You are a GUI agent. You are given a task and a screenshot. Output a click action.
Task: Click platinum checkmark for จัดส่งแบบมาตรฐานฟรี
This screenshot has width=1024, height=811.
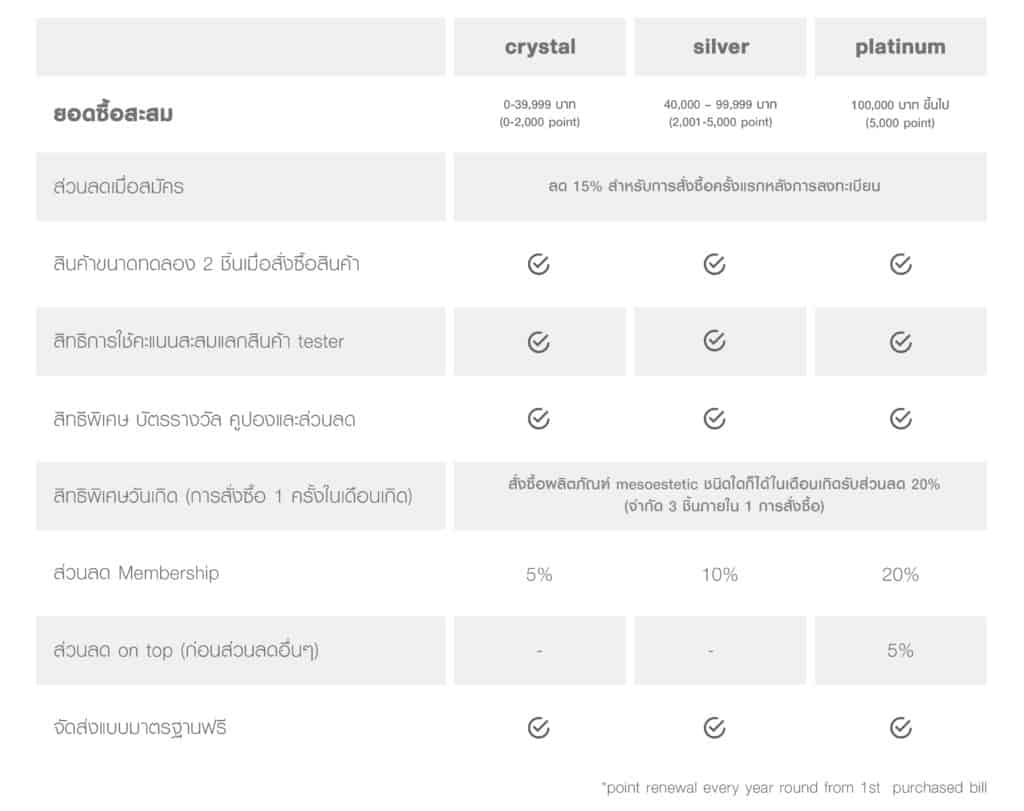point(900,727)
